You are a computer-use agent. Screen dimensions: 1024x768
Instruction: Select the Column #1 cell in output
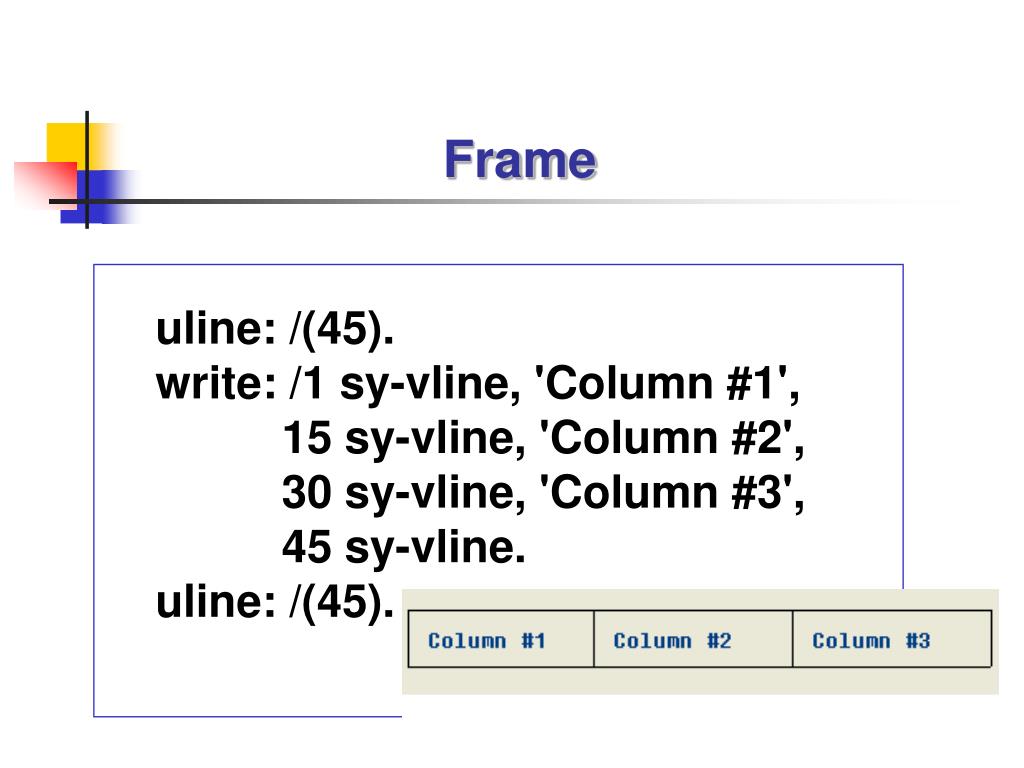point(501,639)
